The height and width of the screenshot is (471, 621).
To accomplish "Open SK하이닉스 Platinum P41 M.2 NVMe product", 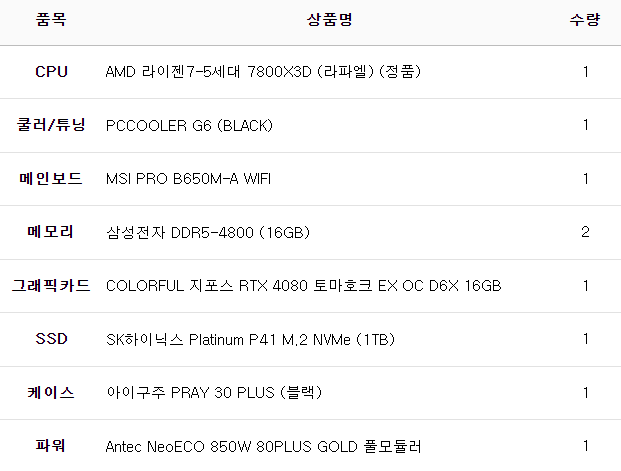I will click(x=250, y=340).
